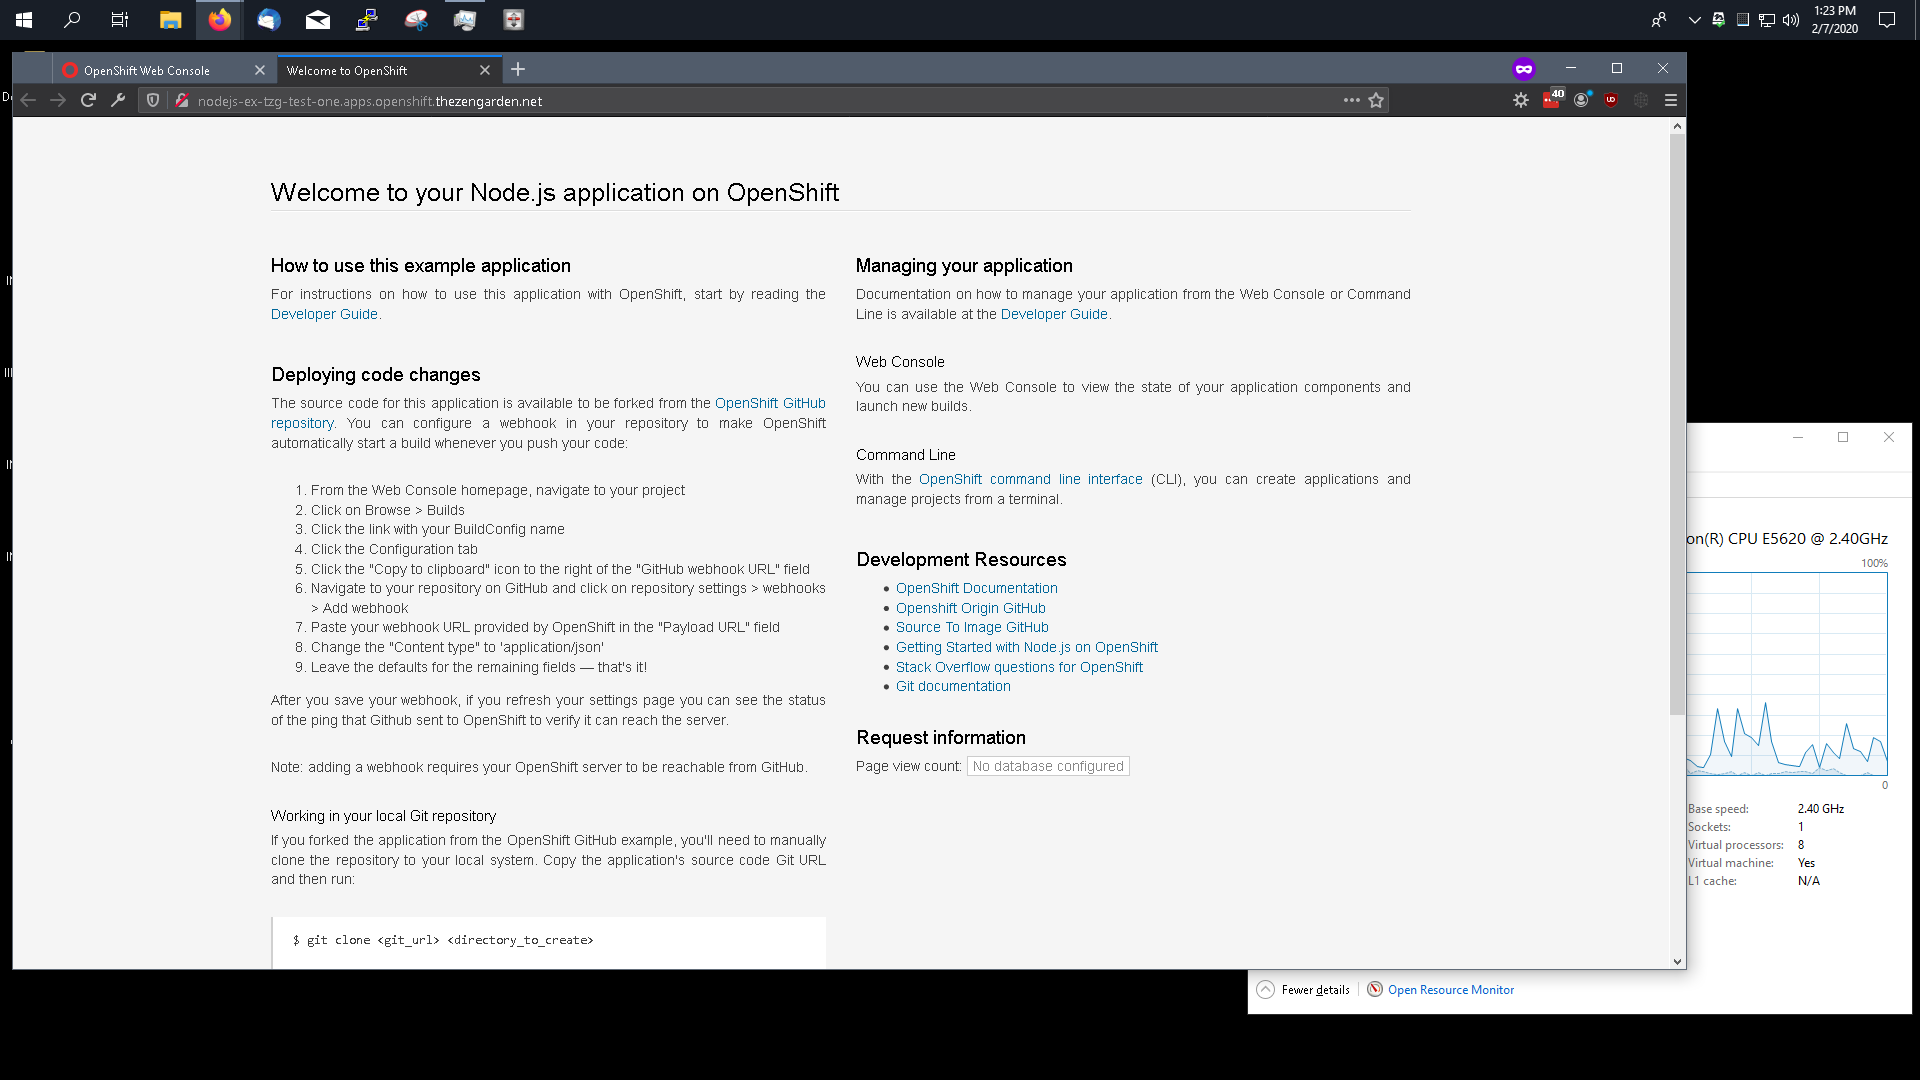Open the Git documentation link
1920x1080 pixels.
(x=953, y=686)
